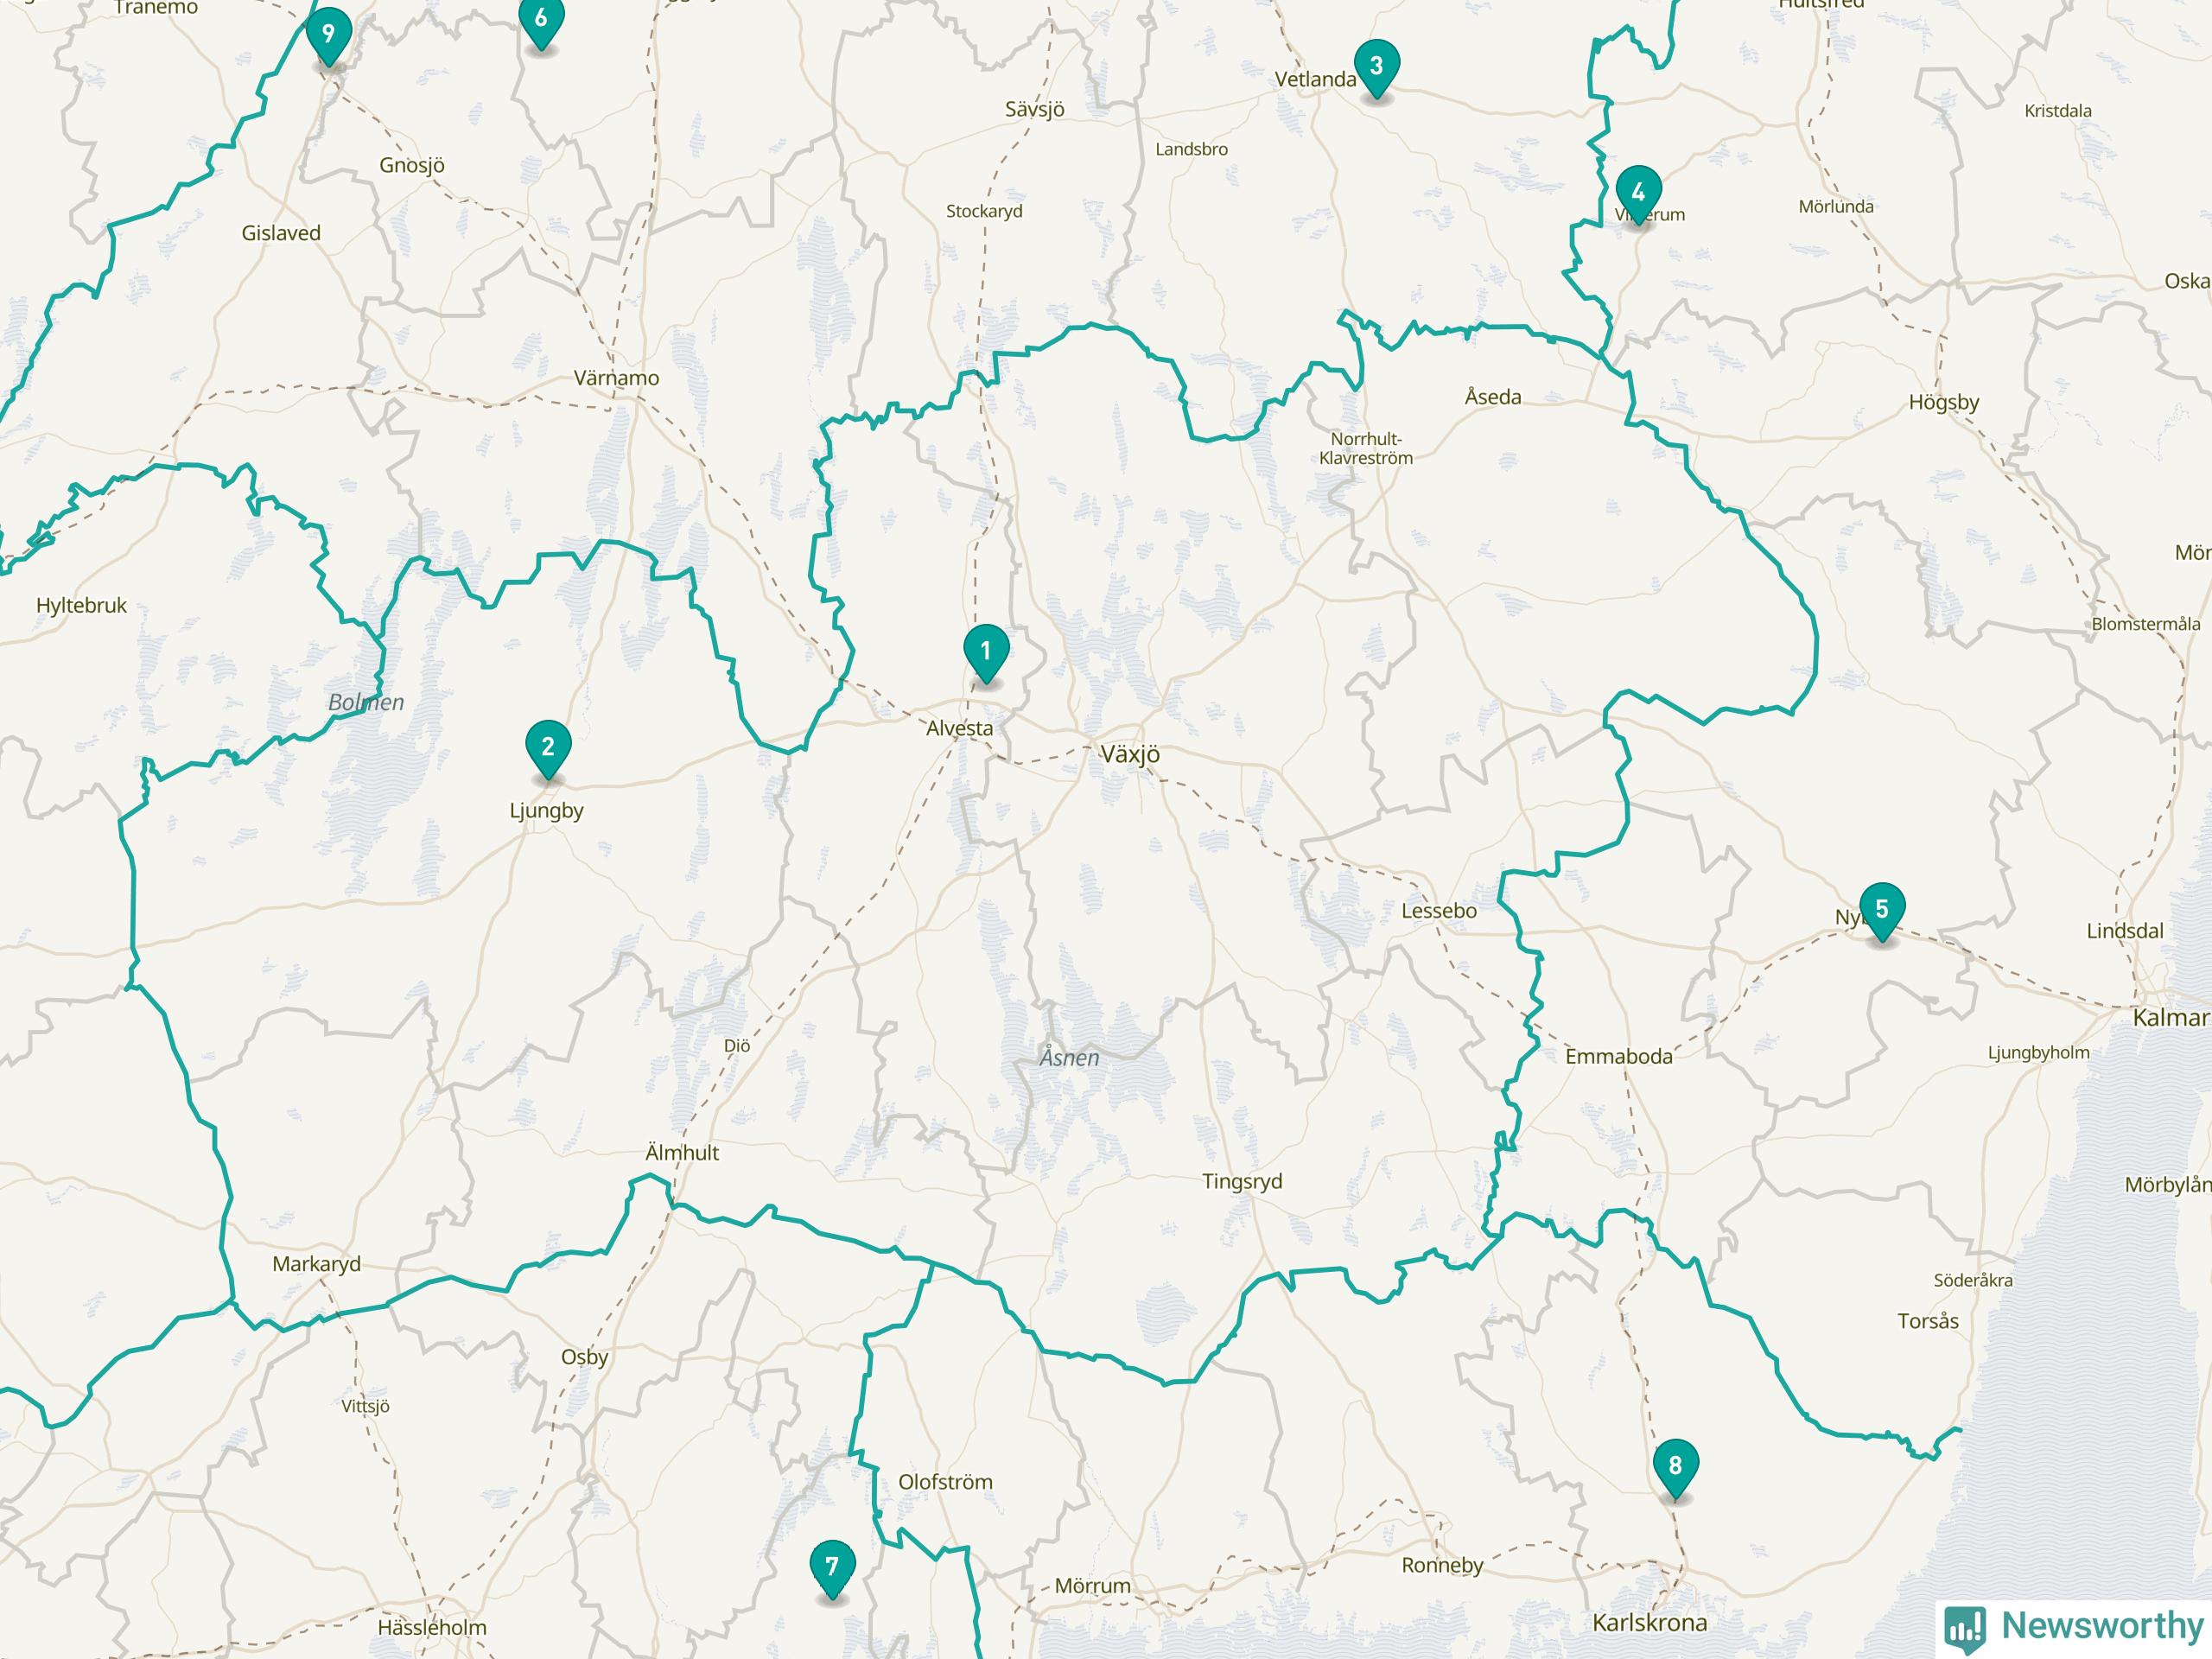This screenshot has height=1659, width=2212.
Task: Click the Emmaboda town label
Action: pos(1618,1056)
